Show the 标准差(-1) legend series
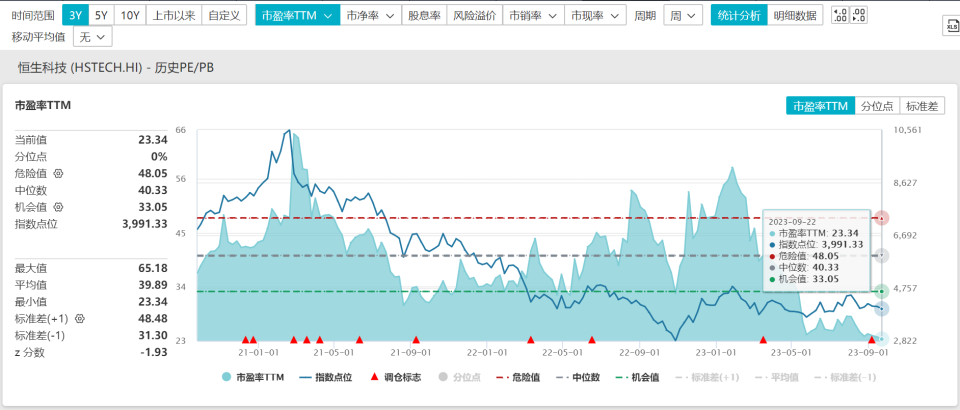 [844, 378]
